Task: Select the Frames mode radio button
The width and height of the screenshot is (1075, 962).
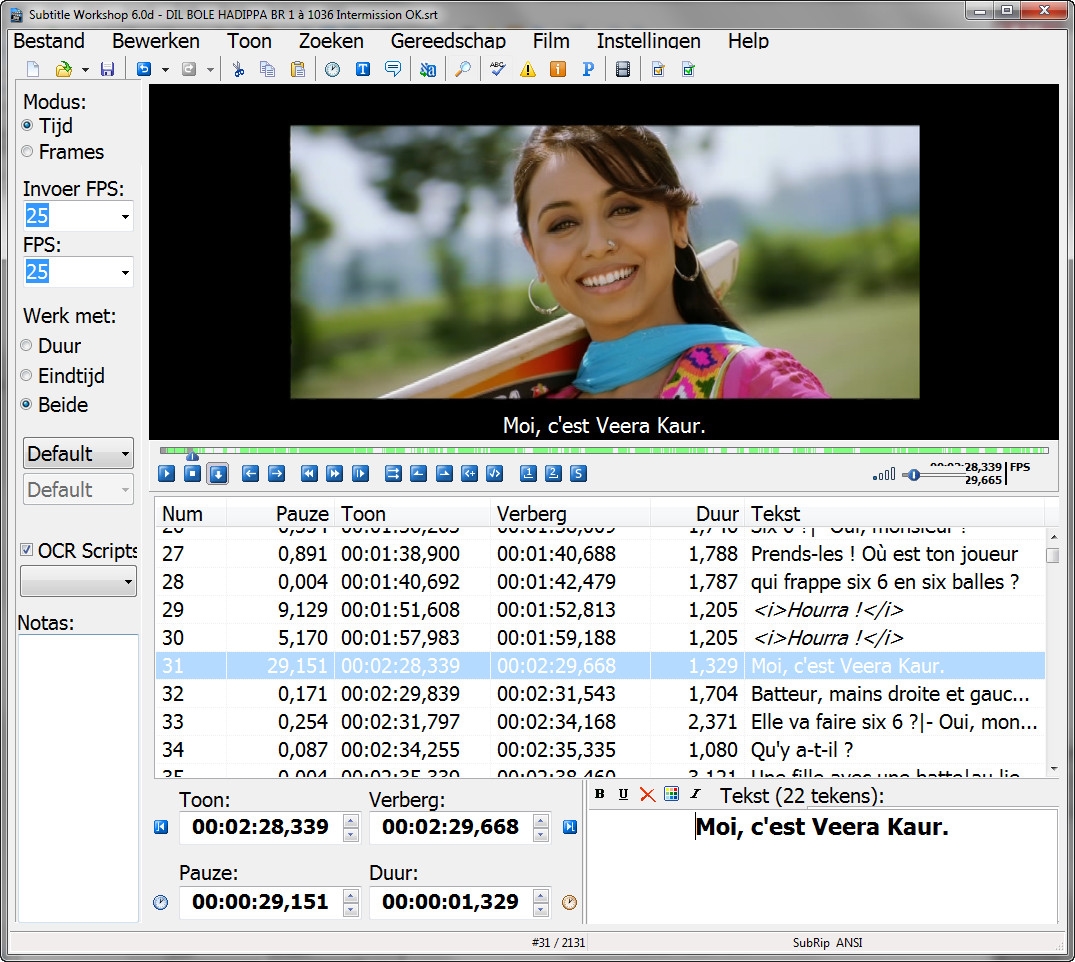Action: click(28, 152)
